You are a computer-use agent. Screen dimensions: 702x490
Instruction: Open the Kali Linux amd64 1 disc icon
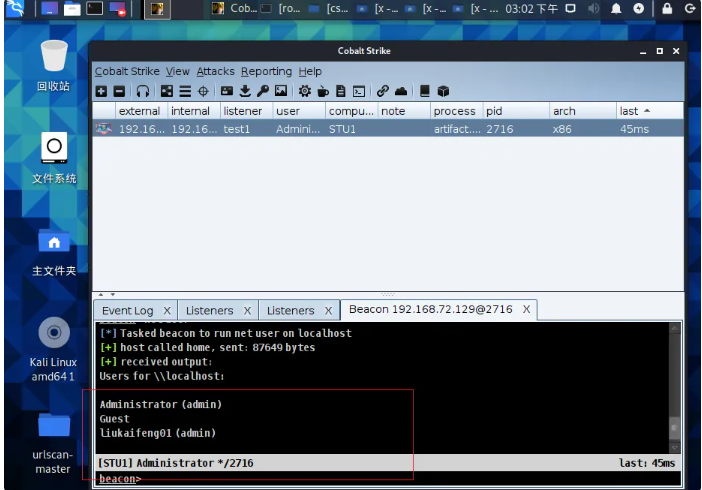[54, 350]
